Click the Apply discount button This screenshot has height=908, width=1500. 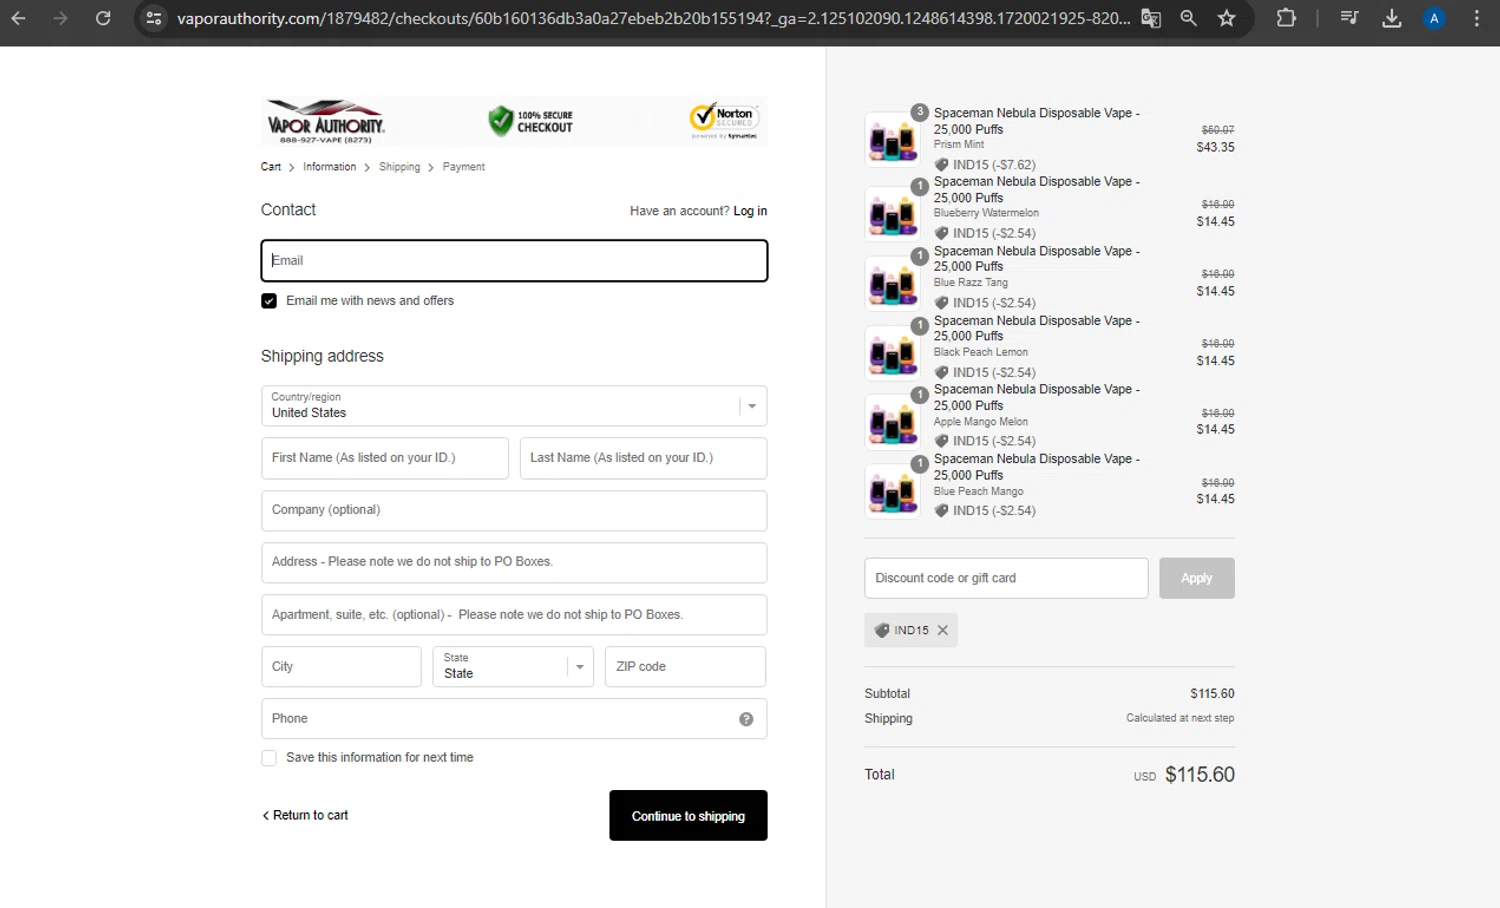[1197, 578]
